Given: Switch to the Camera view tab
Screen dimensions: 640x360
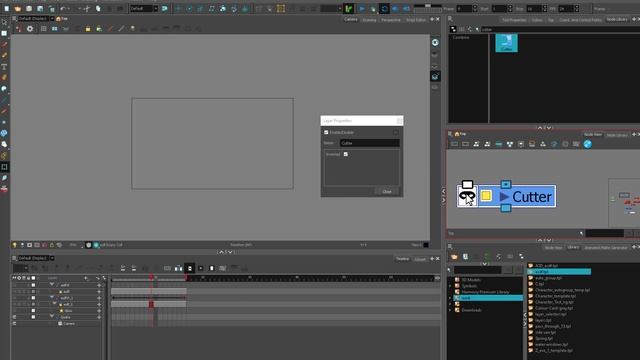Looking at the screenshot, I should coord(351,19).
